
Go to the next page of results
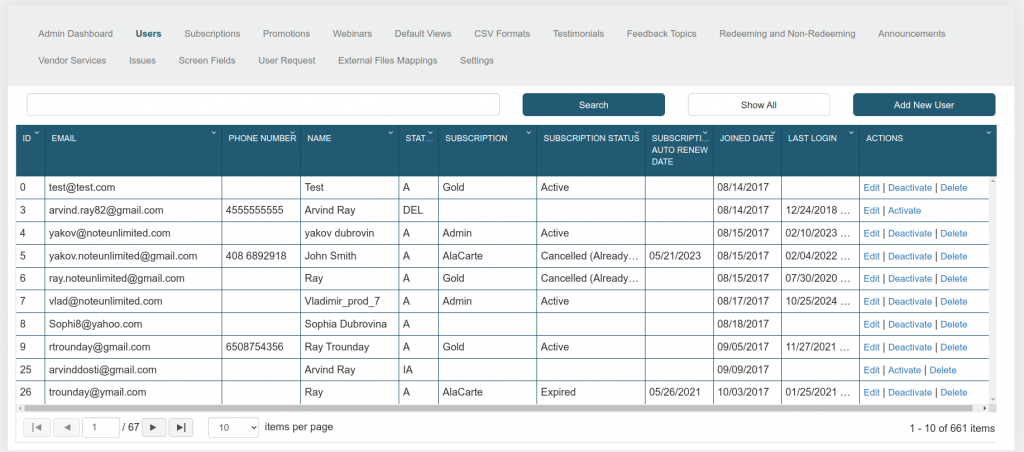154,427
